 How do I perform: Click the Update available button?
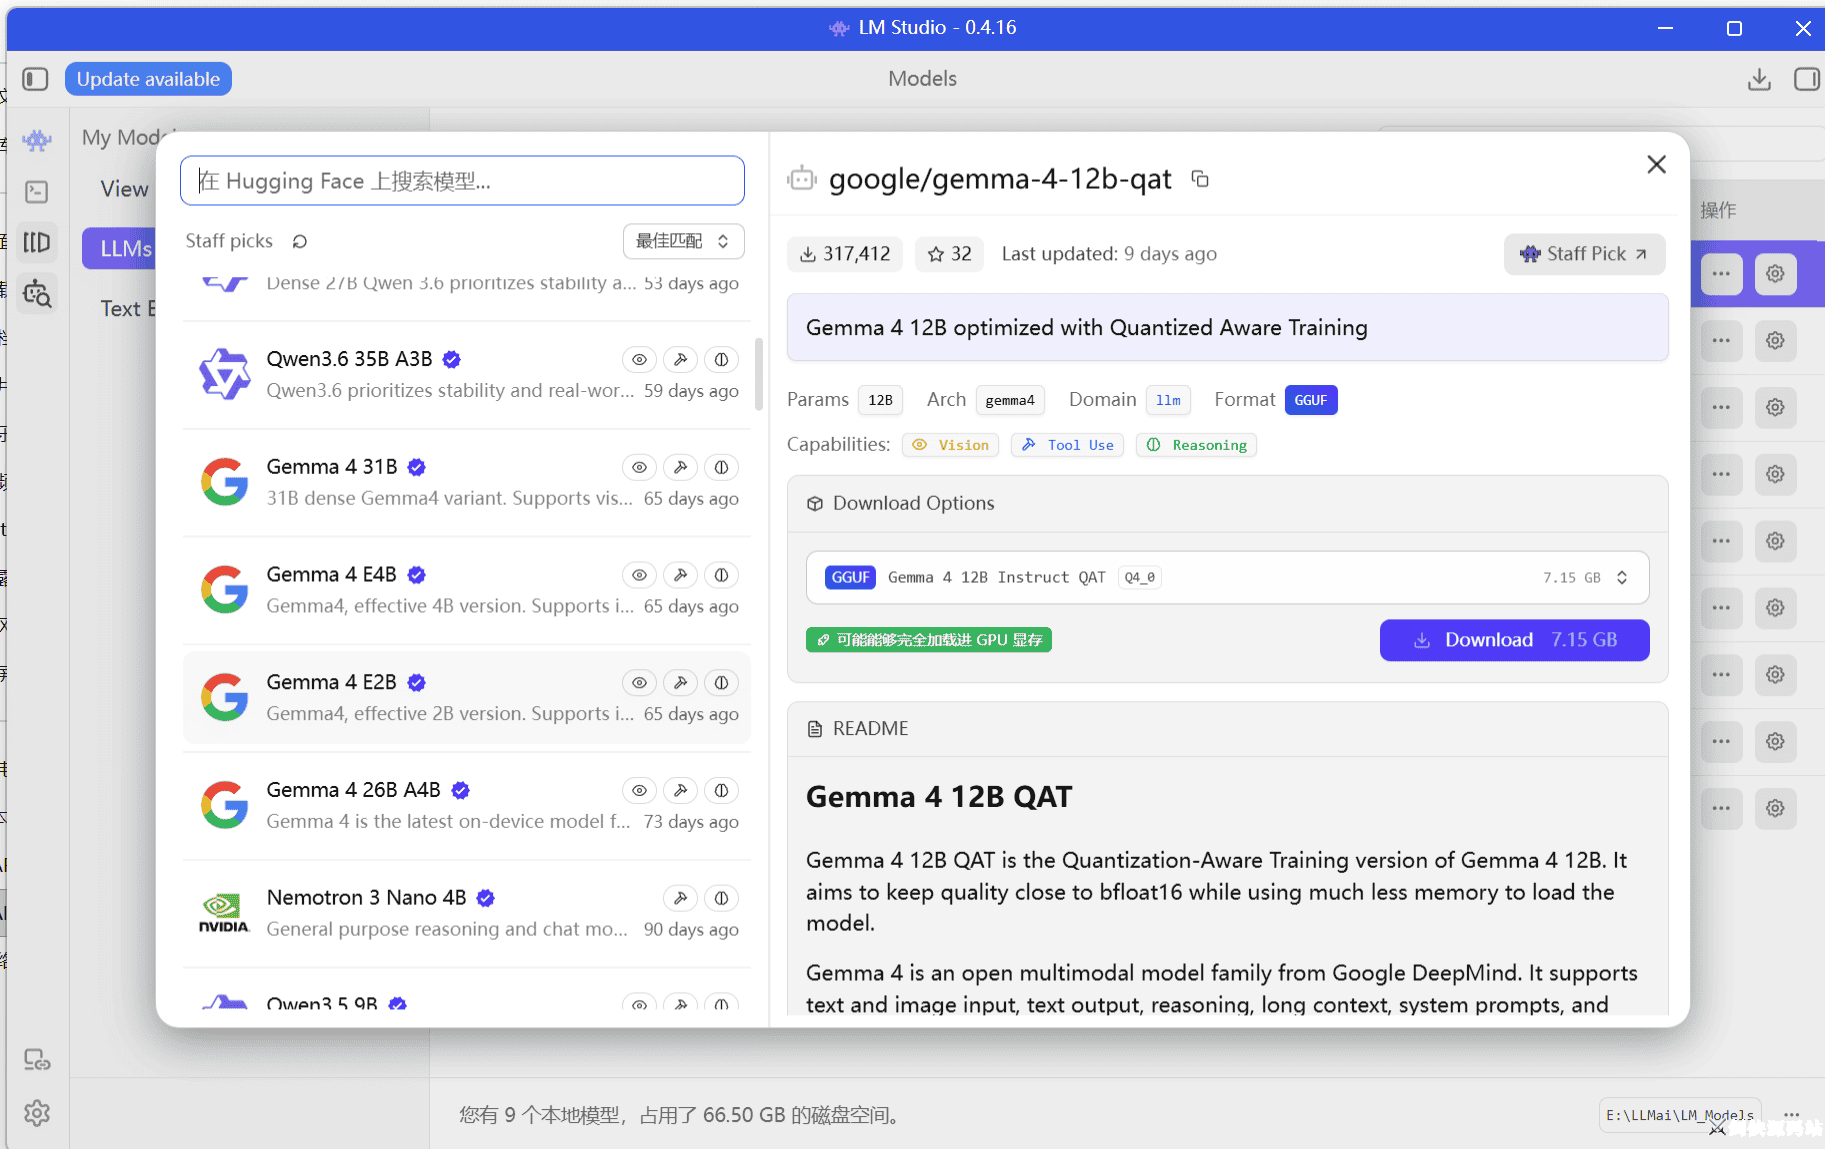(148, 79)
